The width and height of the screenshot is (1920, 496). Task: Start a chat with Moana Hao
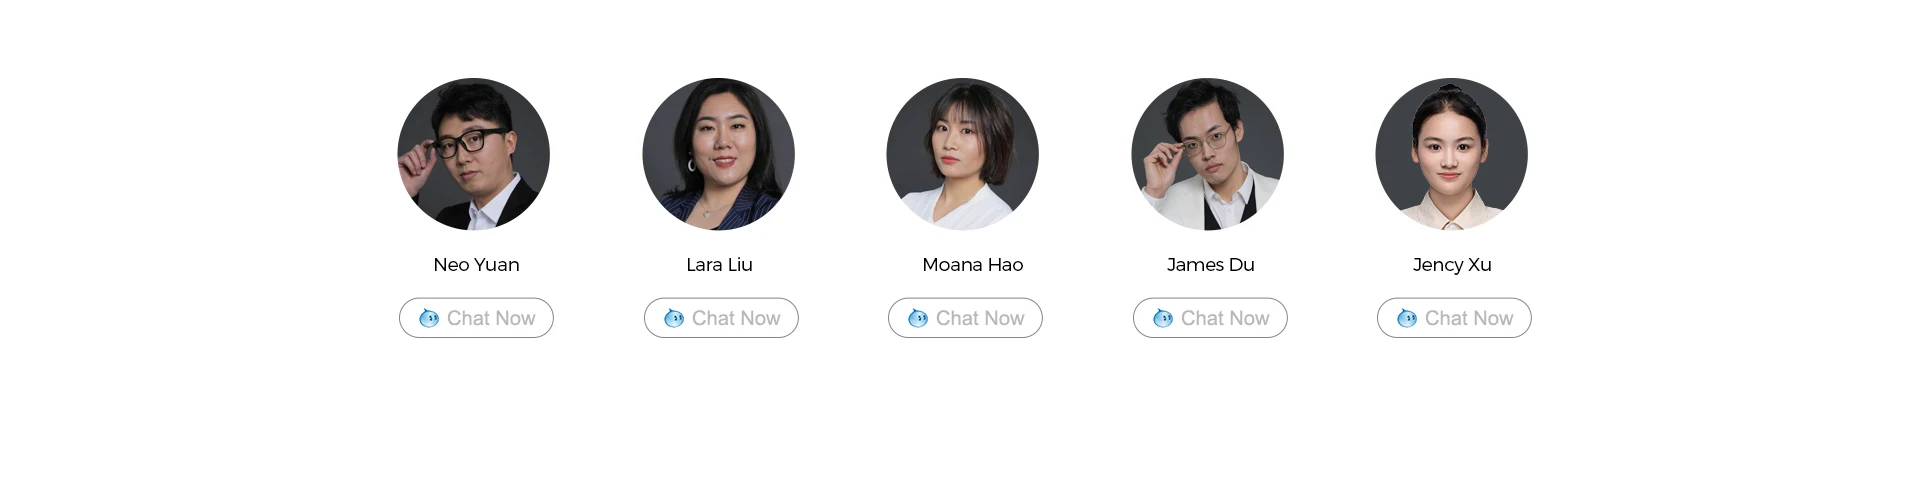(x=965, y=318)
